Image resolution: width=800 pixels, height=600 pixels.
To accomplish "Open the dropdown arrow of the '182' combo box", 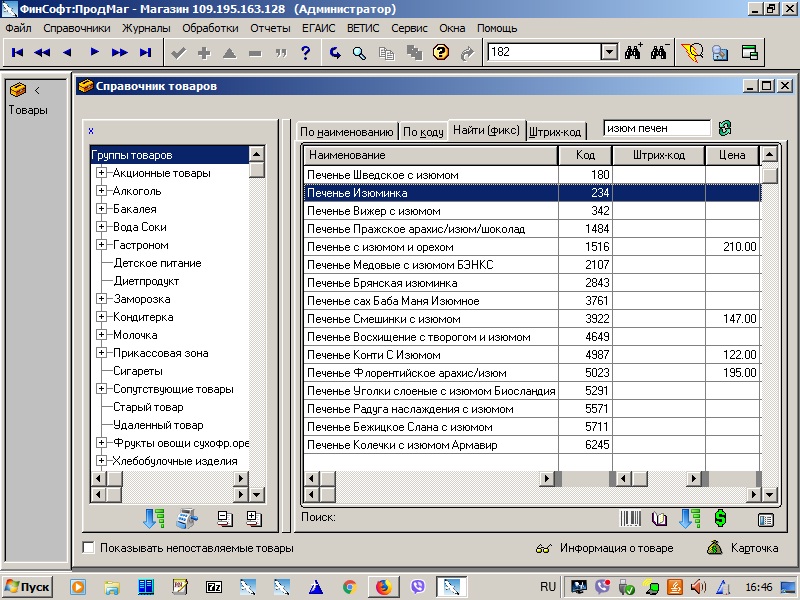I will (x=609, y=52).
